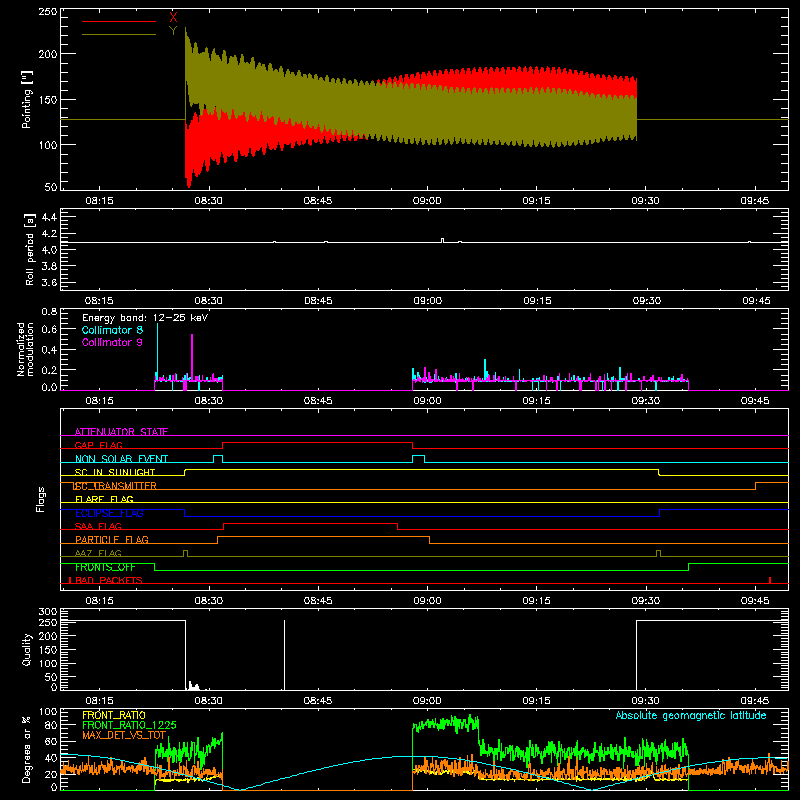Click the 250 value on the Pointing axis
Screen dimensions: 800x800
(48, 12)
